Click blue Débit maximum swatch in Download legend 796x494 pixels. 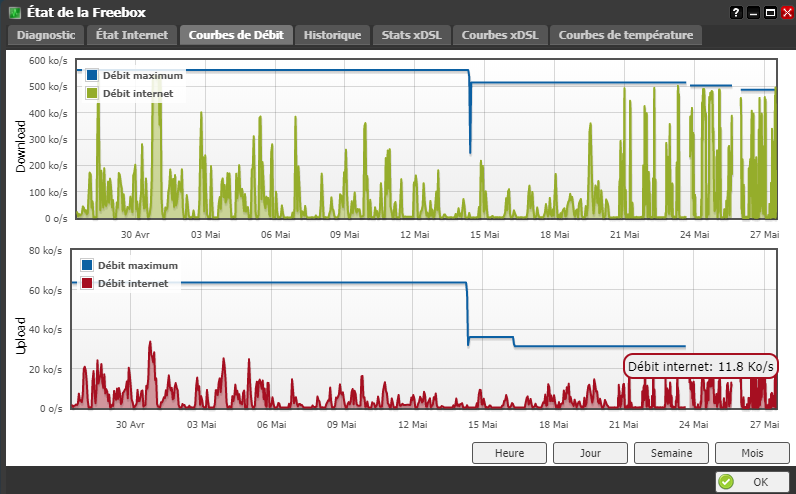92,75
